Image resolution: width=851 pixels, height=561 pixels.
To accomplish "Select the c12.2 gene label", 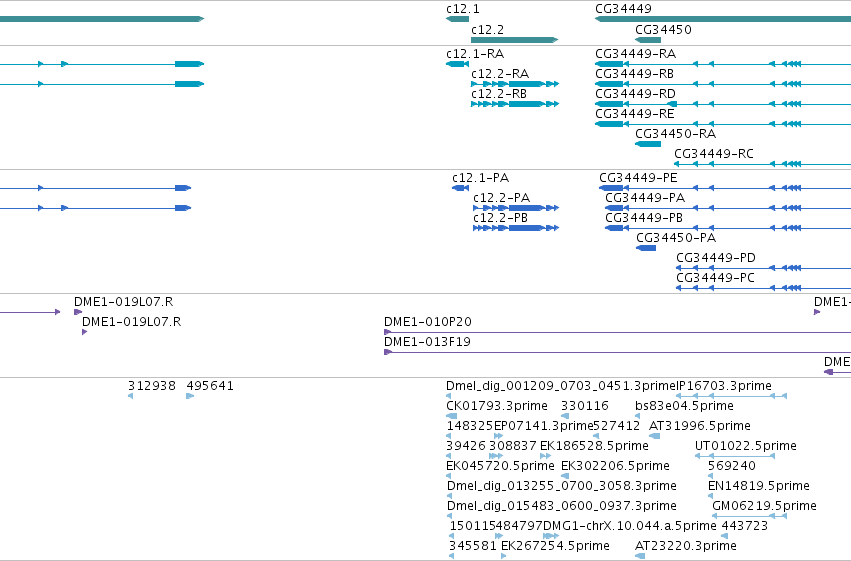I will tap(487, 30).
